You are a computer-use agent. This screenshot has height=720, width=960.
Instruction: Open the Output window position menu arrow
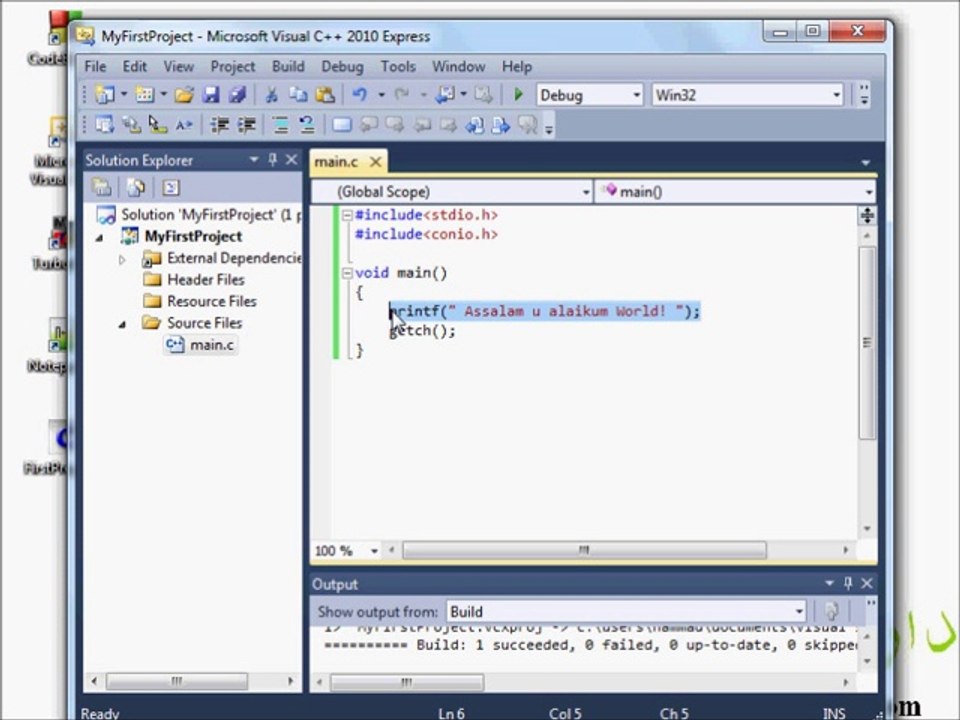pyautogui.click(x=829, y=583)
